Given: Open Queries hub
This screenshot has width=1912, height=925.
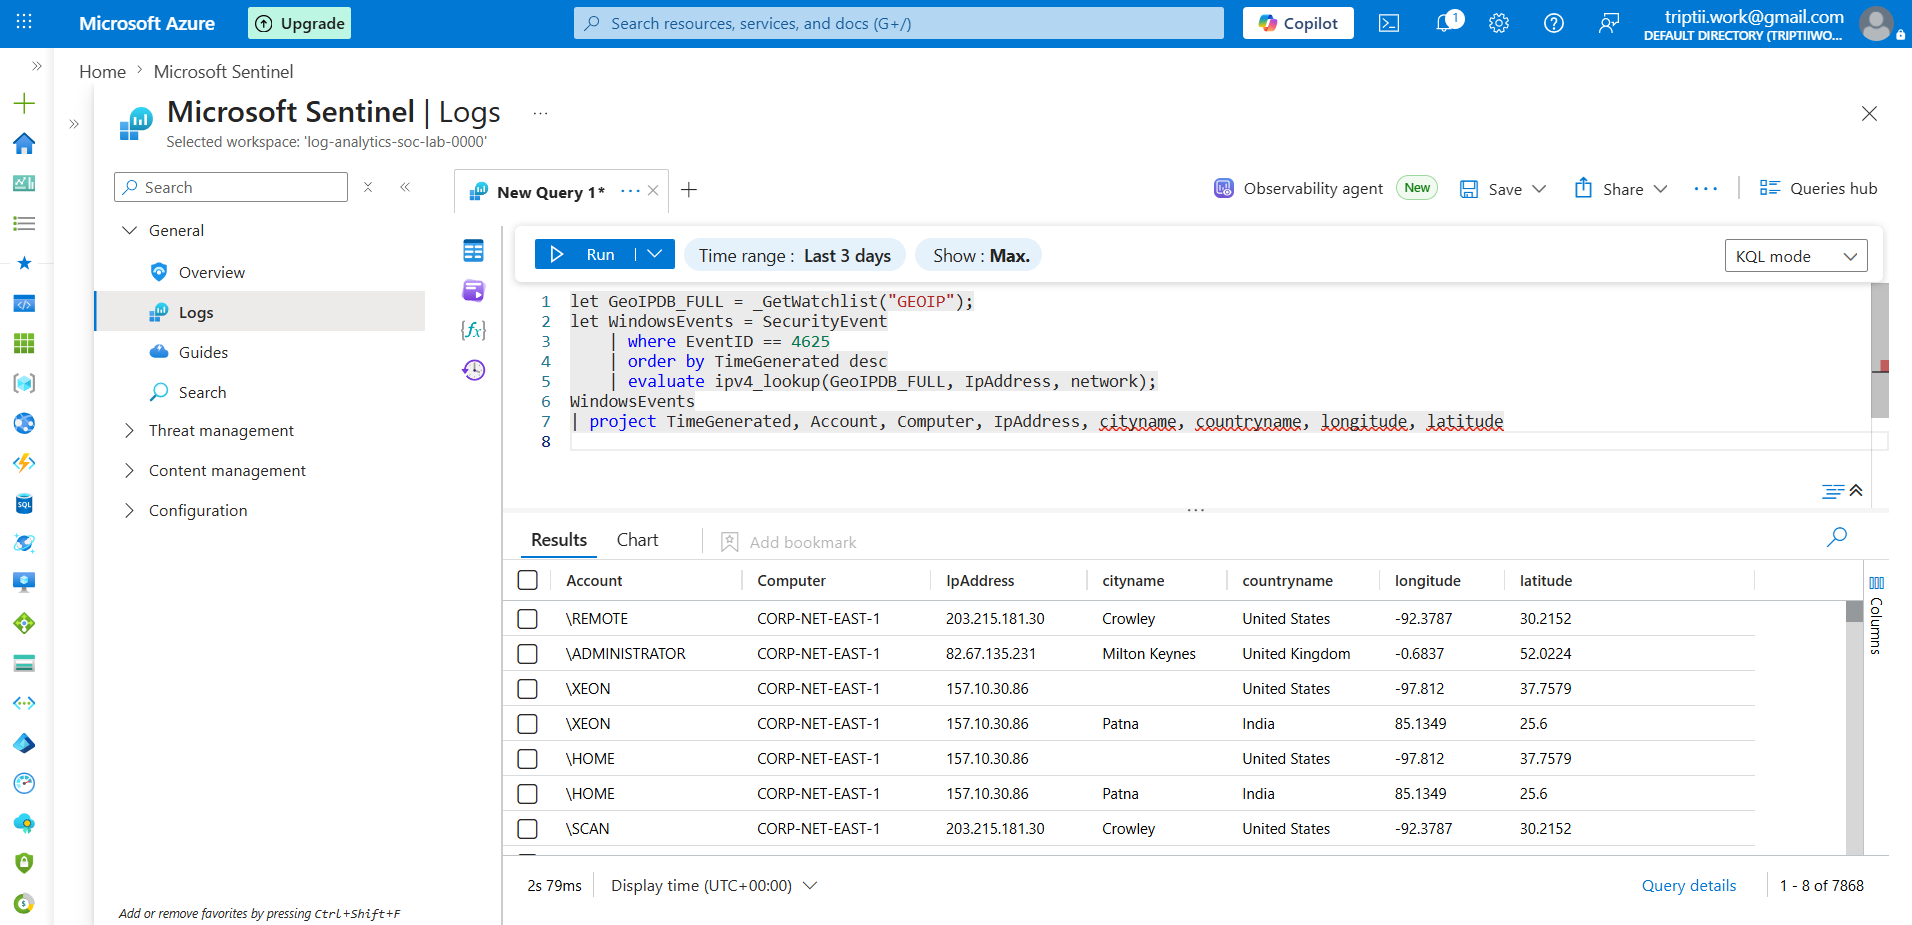Looking at the screenshot, I should click(x=1818, y=188).
